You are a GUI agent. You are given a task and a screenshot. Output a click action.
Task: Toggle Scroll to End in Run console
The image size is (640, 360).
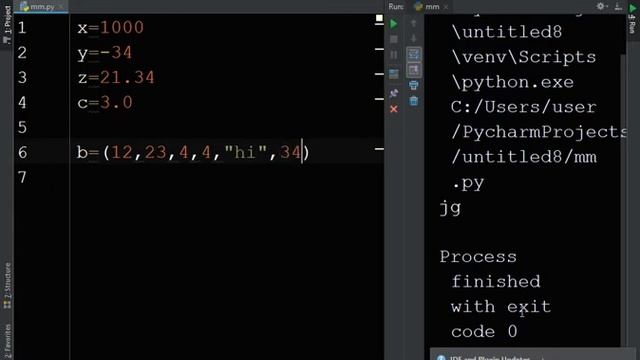pyautogui.click(x=413, y=70)
